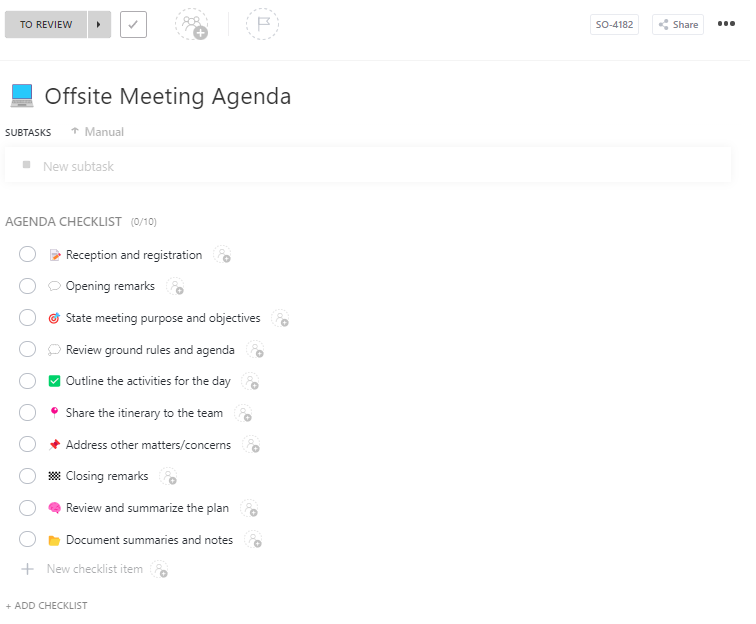This screenshot has height=624, width=756.
Task: Assign someone to Closing remarks
Action: [x=169, y=476]
